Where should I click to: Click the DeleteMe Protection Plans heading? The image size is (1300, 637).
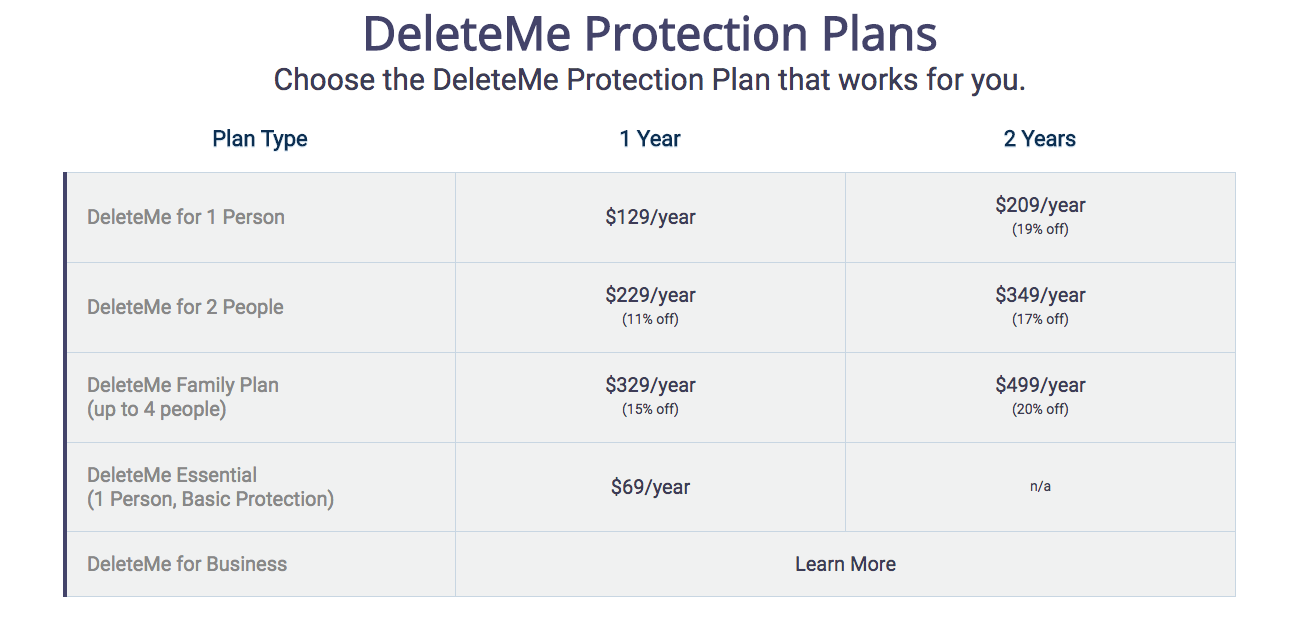pos(650,34)
